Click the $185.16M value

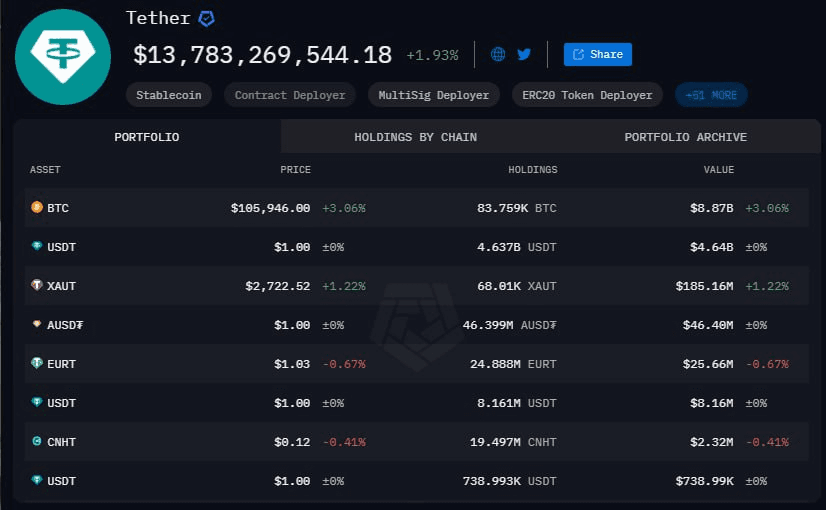[x=704, y=286]
